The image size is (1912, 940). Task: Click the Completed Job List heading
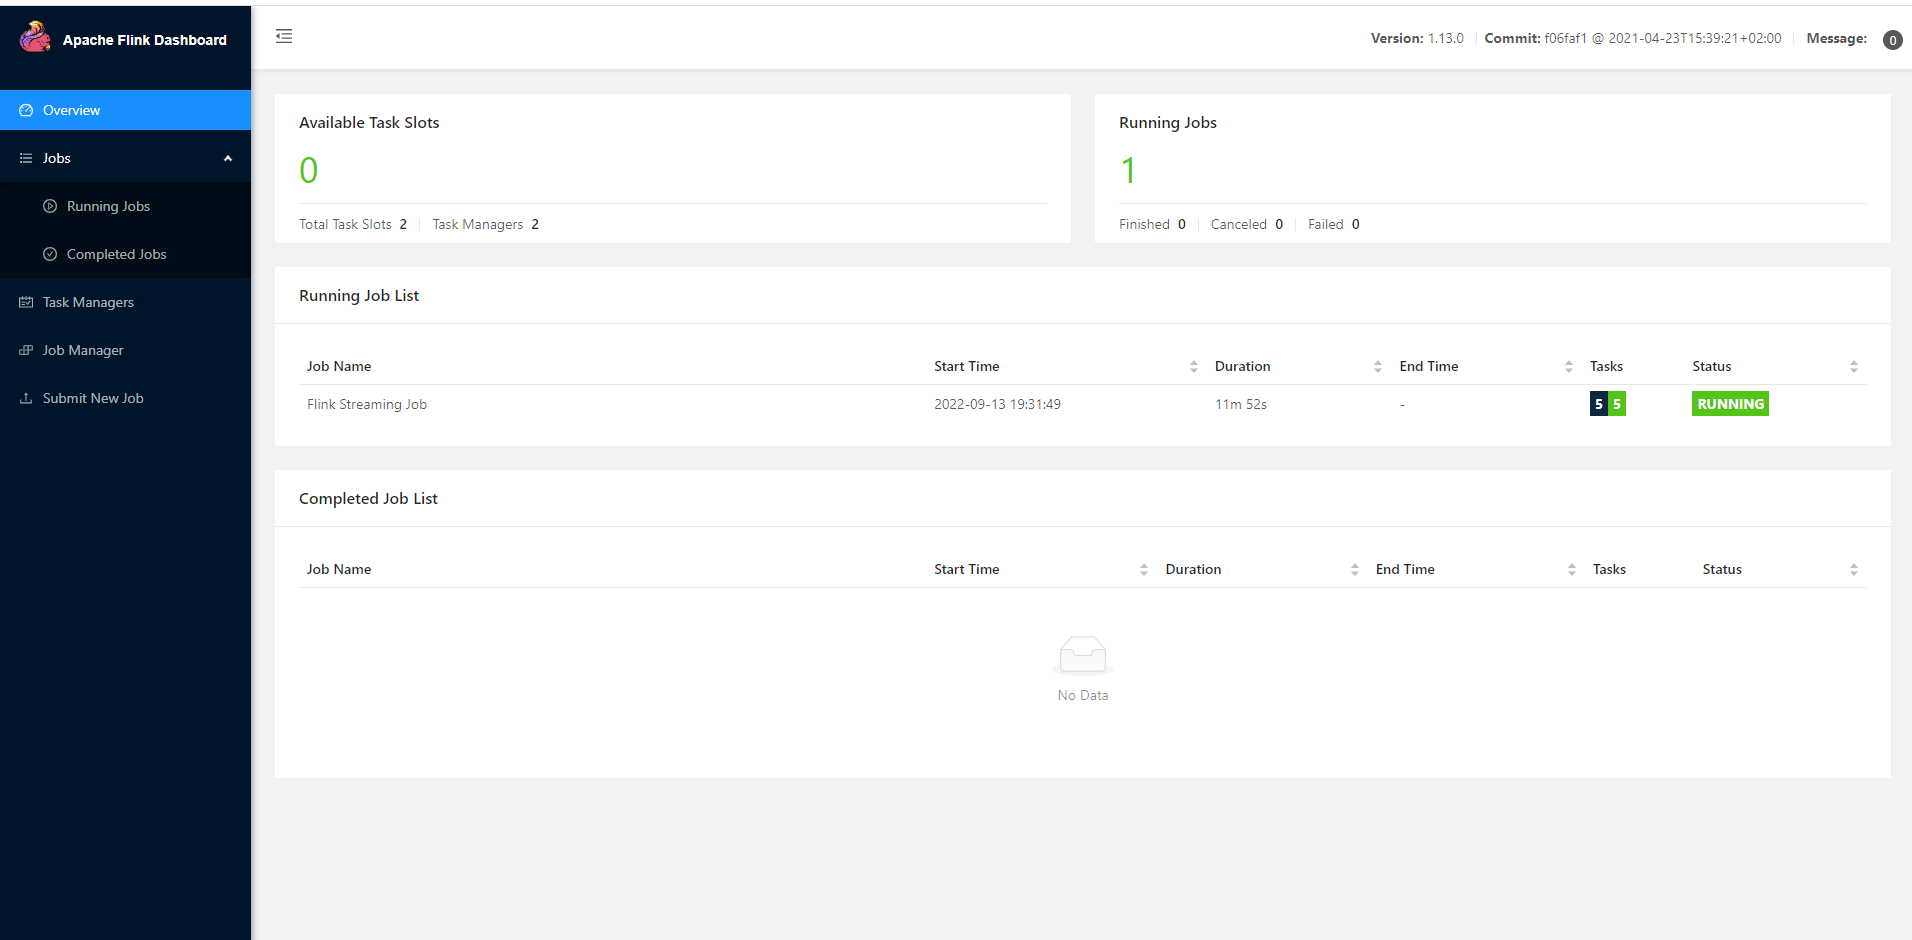point(368,498)
